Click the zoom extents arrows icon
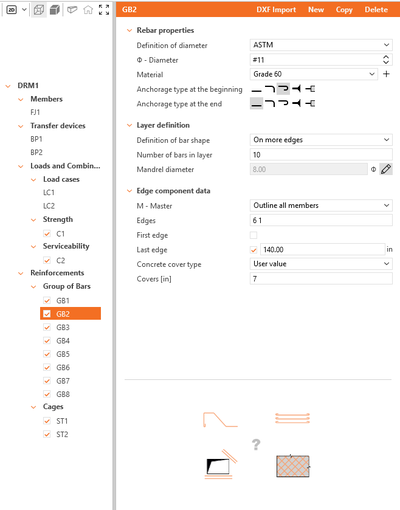This screenshot has width=400, height=510. click(104, 10)
